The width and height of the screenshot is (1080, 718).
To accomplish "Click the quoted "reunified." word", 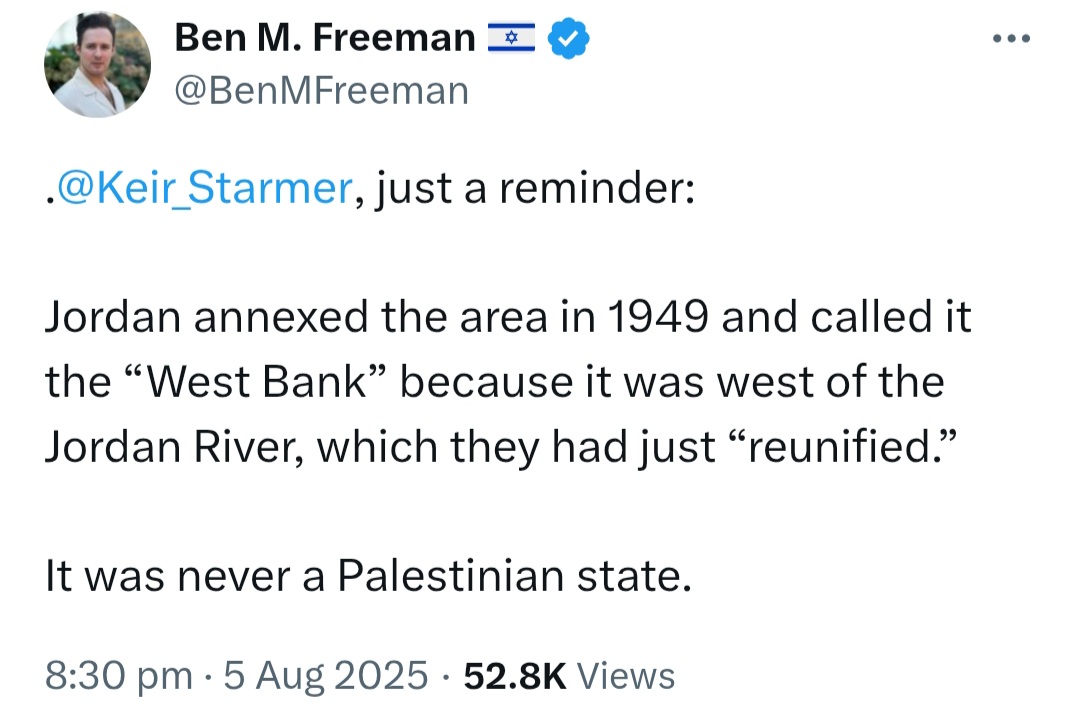I will click(x=842, y=447).
